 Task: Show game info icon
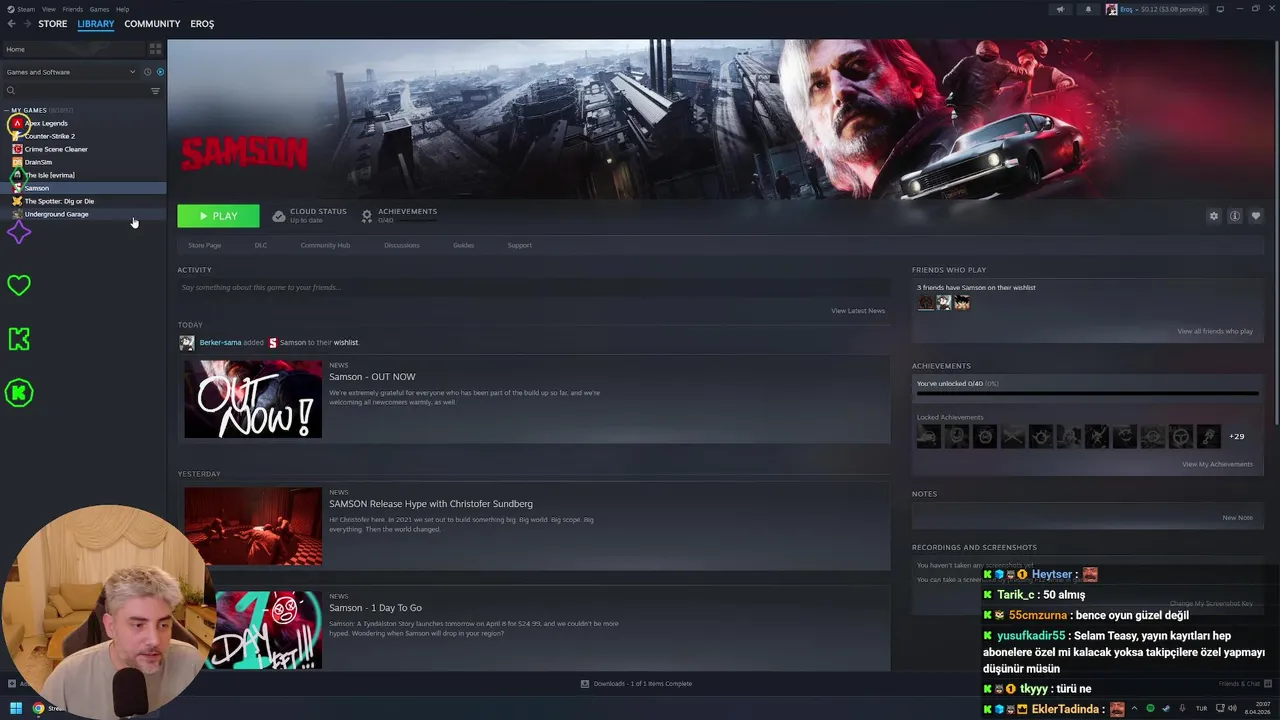point(1235,216)
